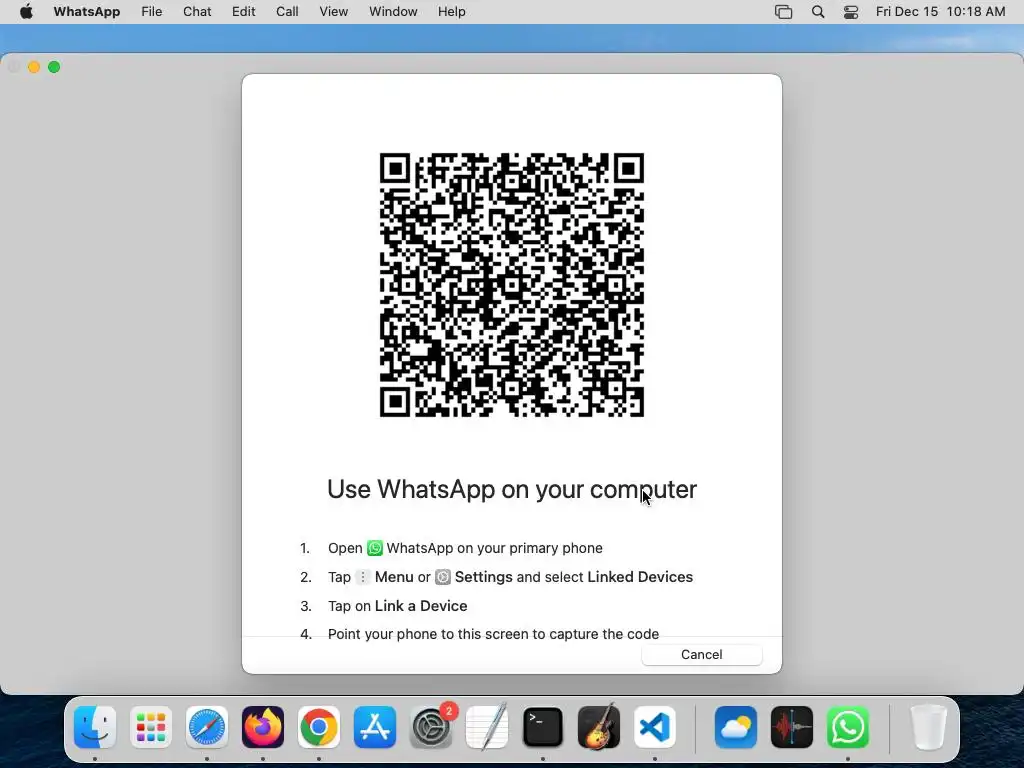Open the Edit menu
The width and height of the screenshot is (1024, 768).
pos(244,12)
